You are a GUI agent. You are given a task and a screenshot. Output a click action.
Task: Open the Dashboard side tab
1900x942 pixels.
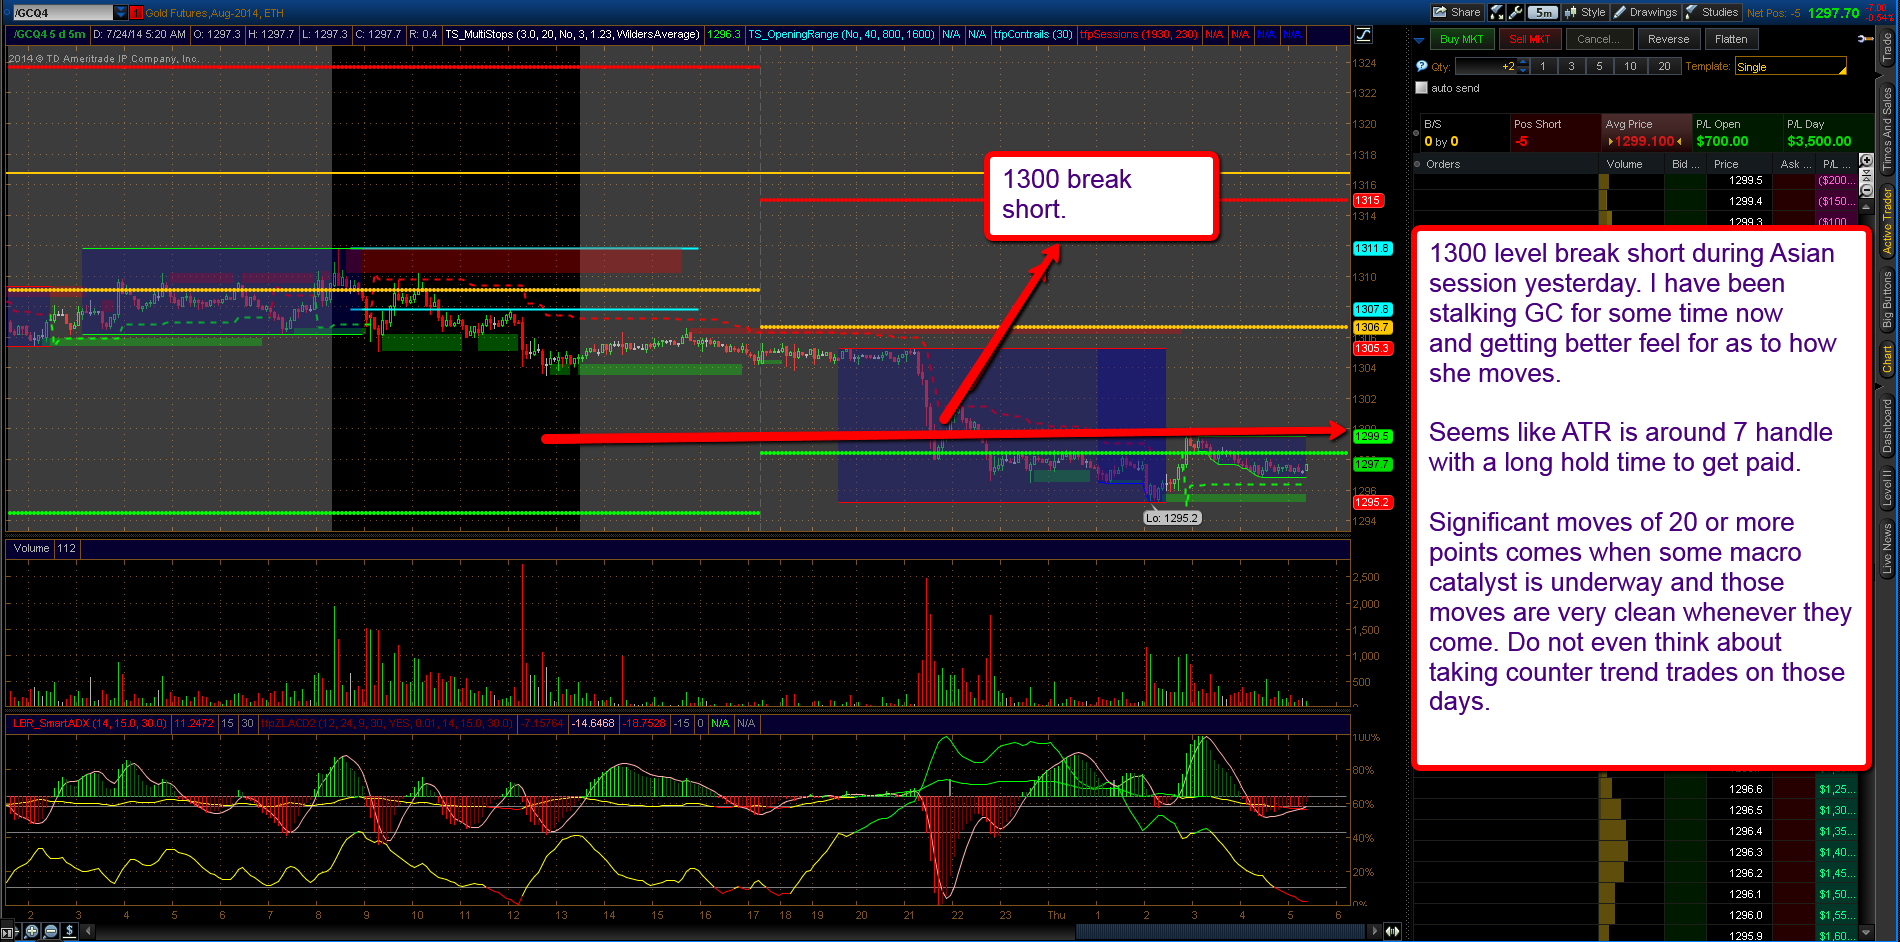tap(1887, 425)
